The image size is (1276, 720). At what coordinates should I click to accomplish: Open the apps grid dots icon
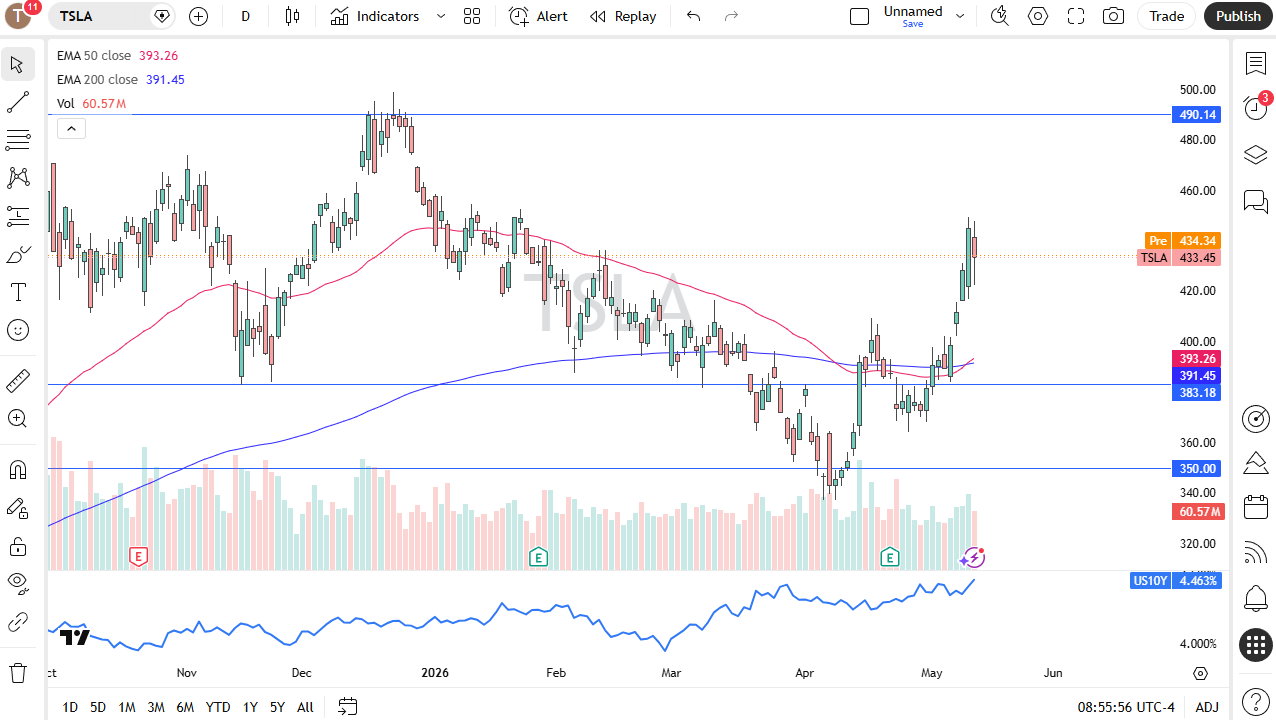coord(1256,645)
